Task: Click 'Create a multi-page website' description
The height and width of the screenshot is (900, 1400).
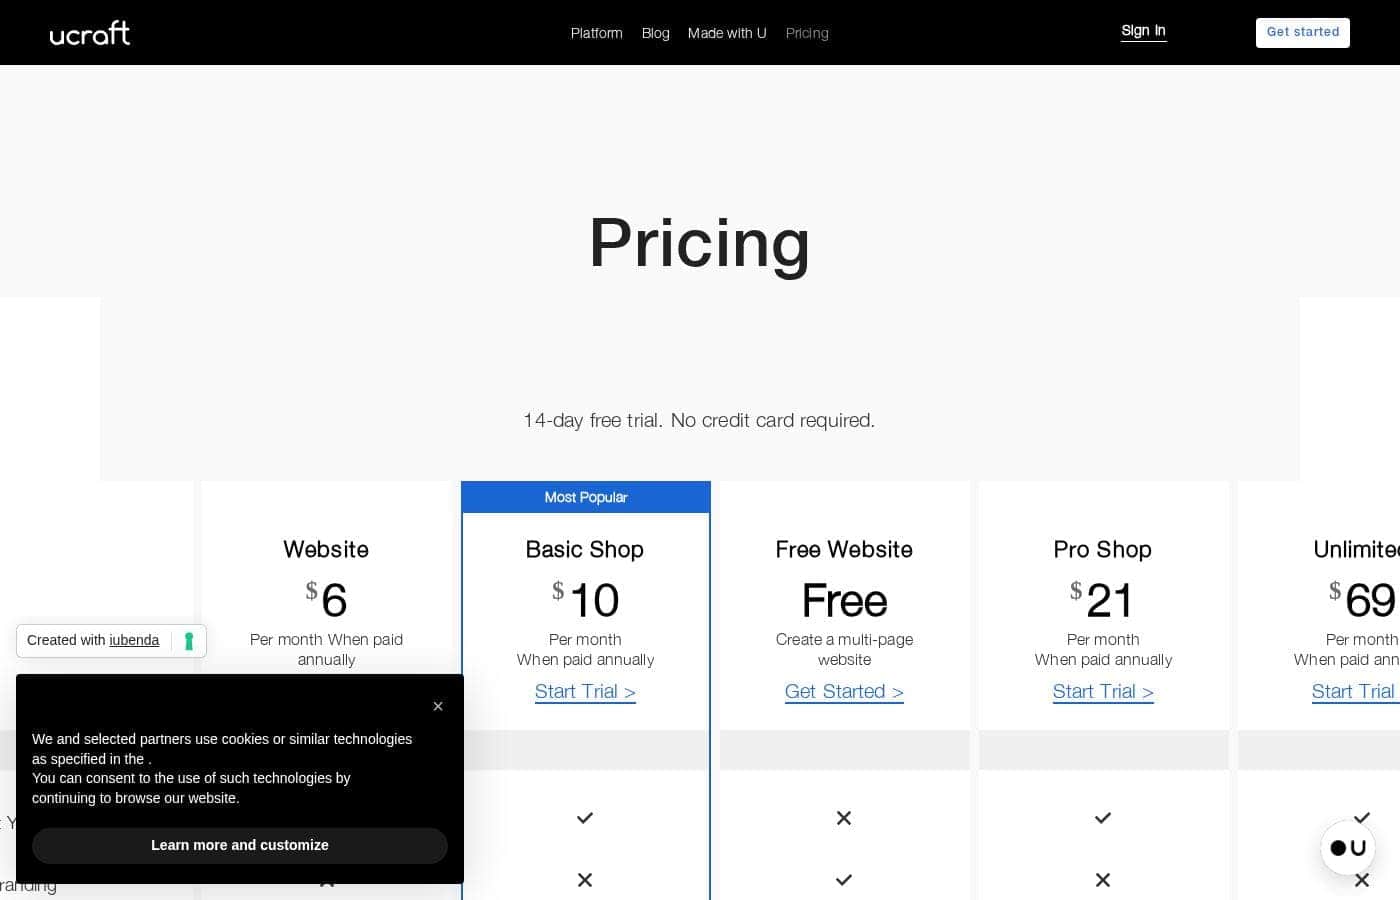Action: [844, 649]
